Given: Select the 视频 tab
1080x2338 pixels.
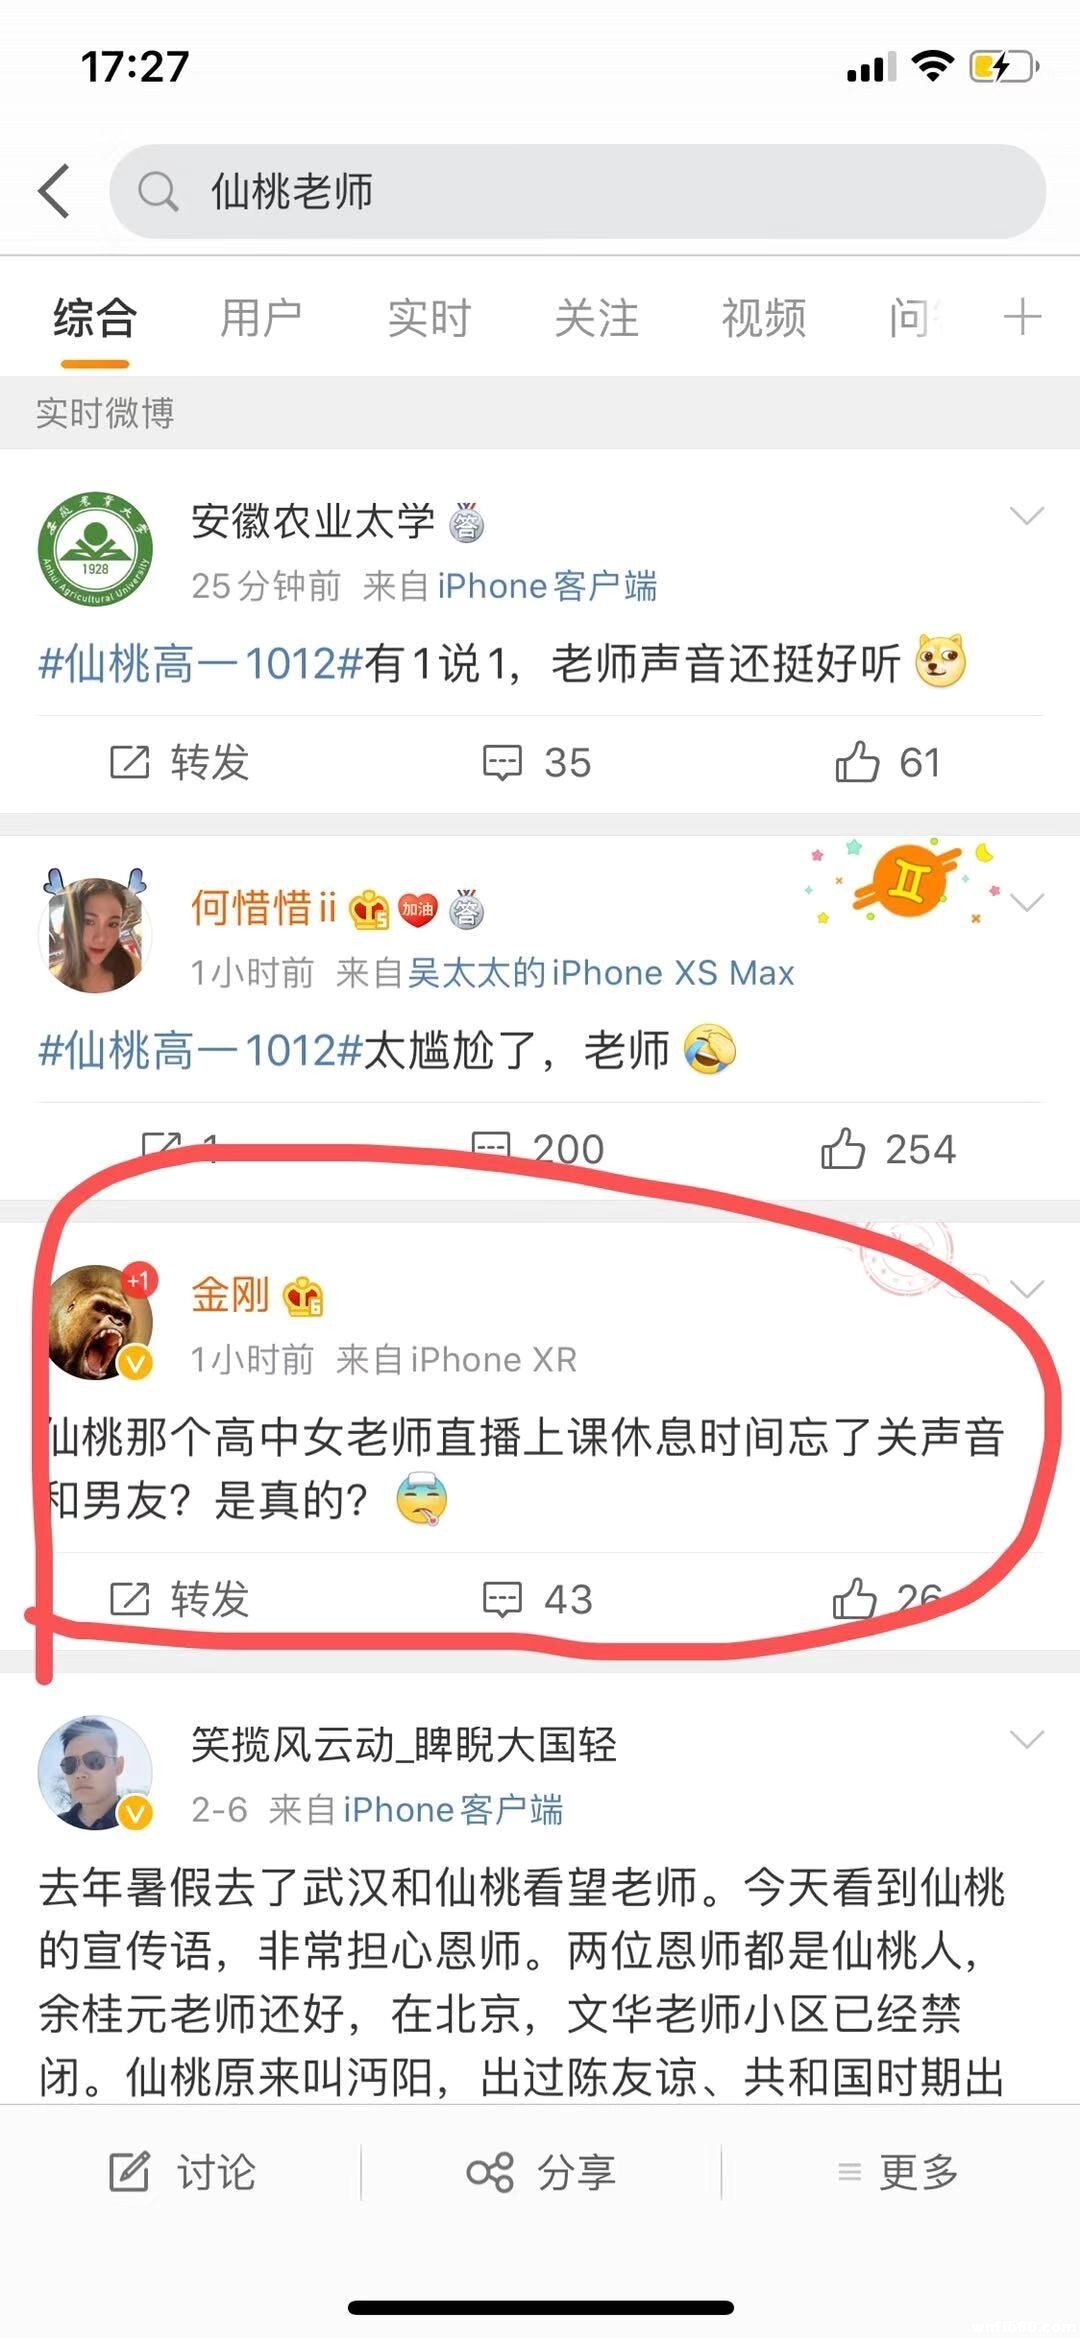Looking at the screenshot, I should (x=764, y=318).
